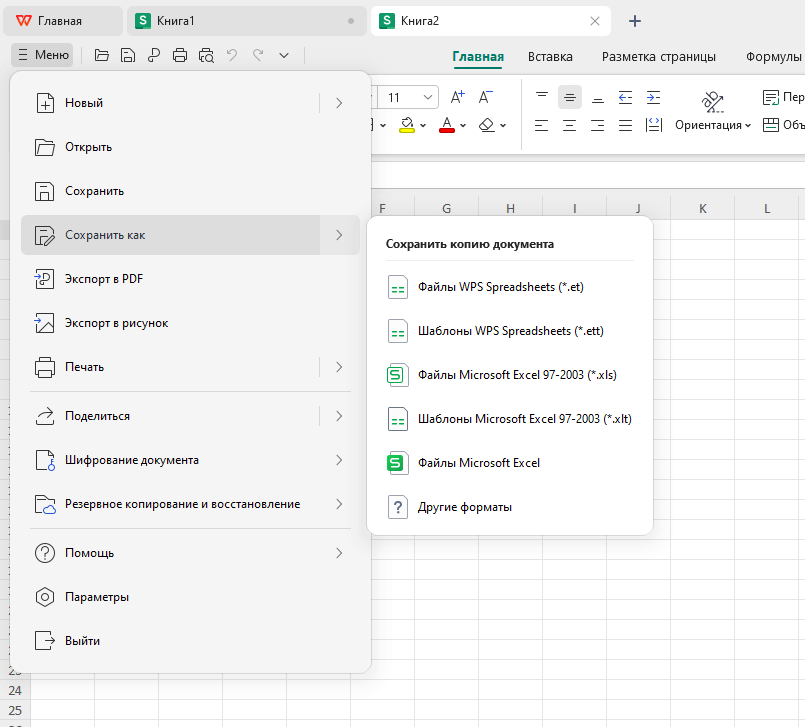Select Экспорт в рисунок menu item
805x727 pixels.
(x=190, y=323)
